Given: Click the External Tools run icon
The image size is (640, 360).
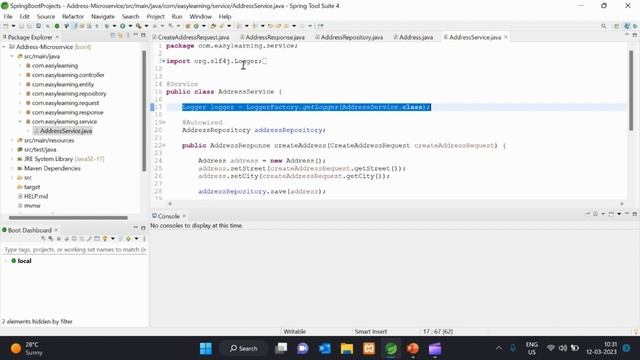Looking at the screenshot, I should [139, 26].
